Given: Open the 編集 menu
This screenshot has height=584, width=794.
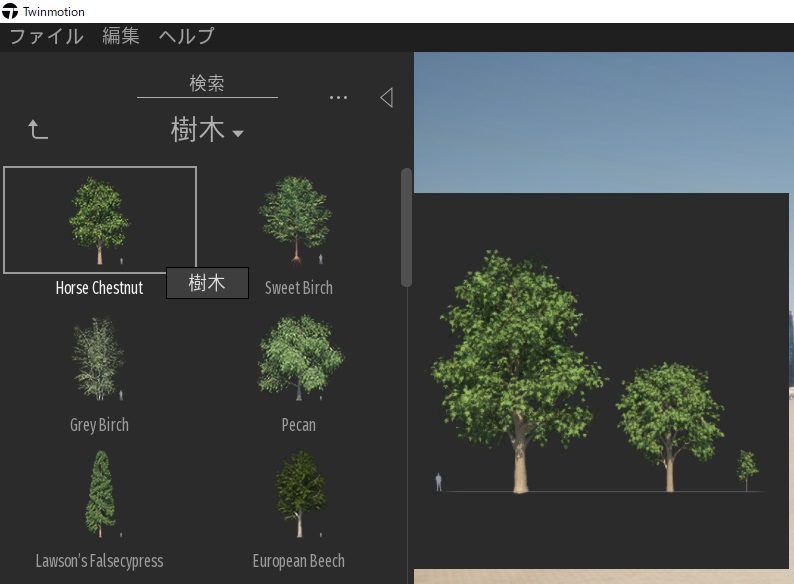Looking at the screenshot, I should tap(121, 37).
